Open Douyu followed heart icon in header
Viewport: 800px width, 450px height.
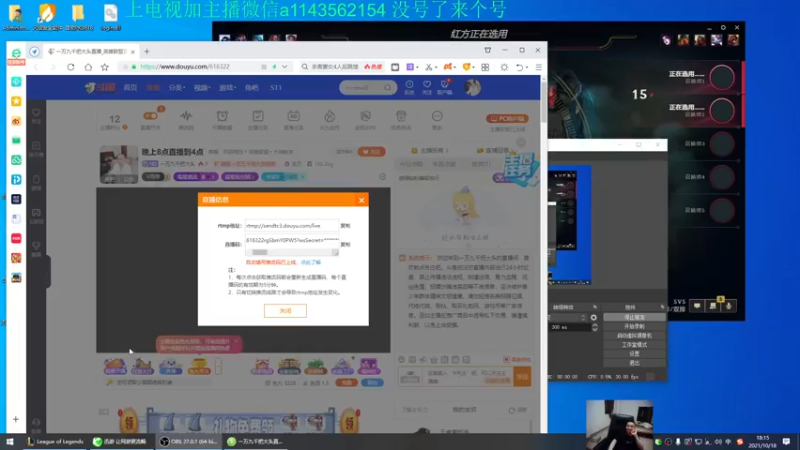[427, 87]
